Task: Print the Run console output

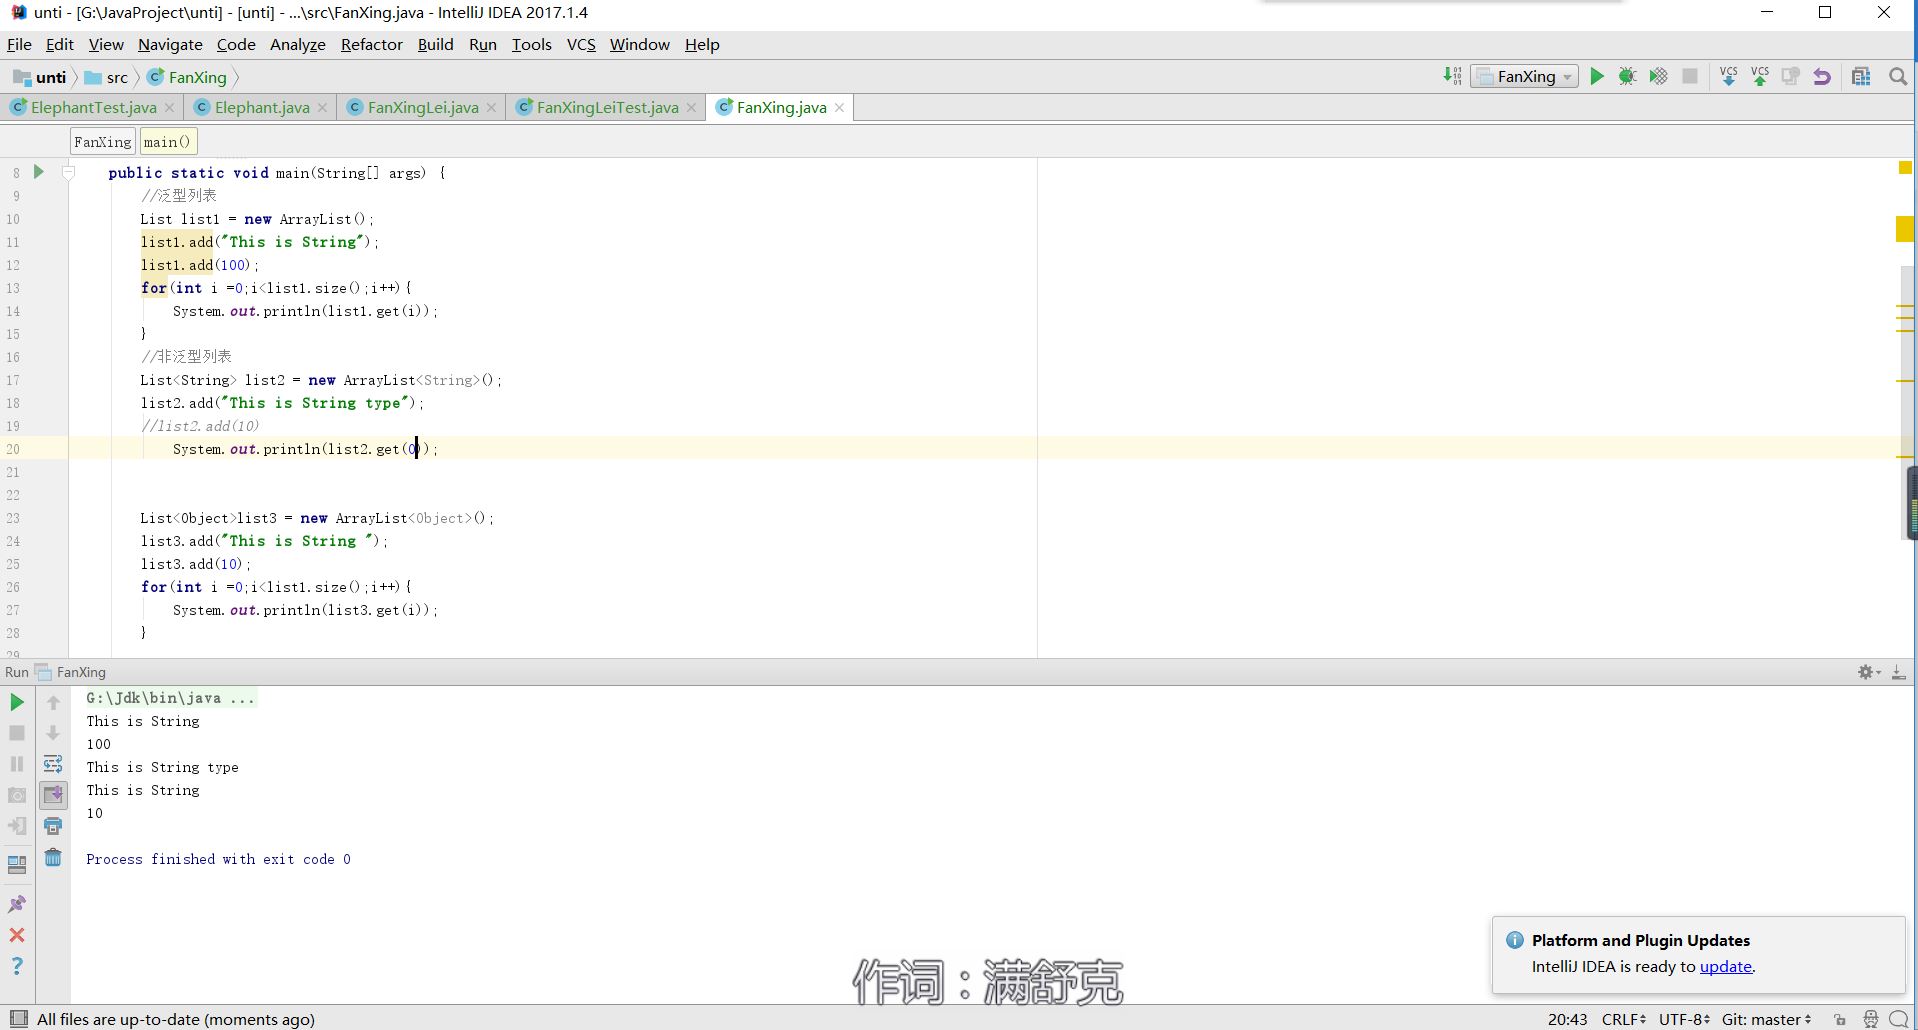Action: 53,826
